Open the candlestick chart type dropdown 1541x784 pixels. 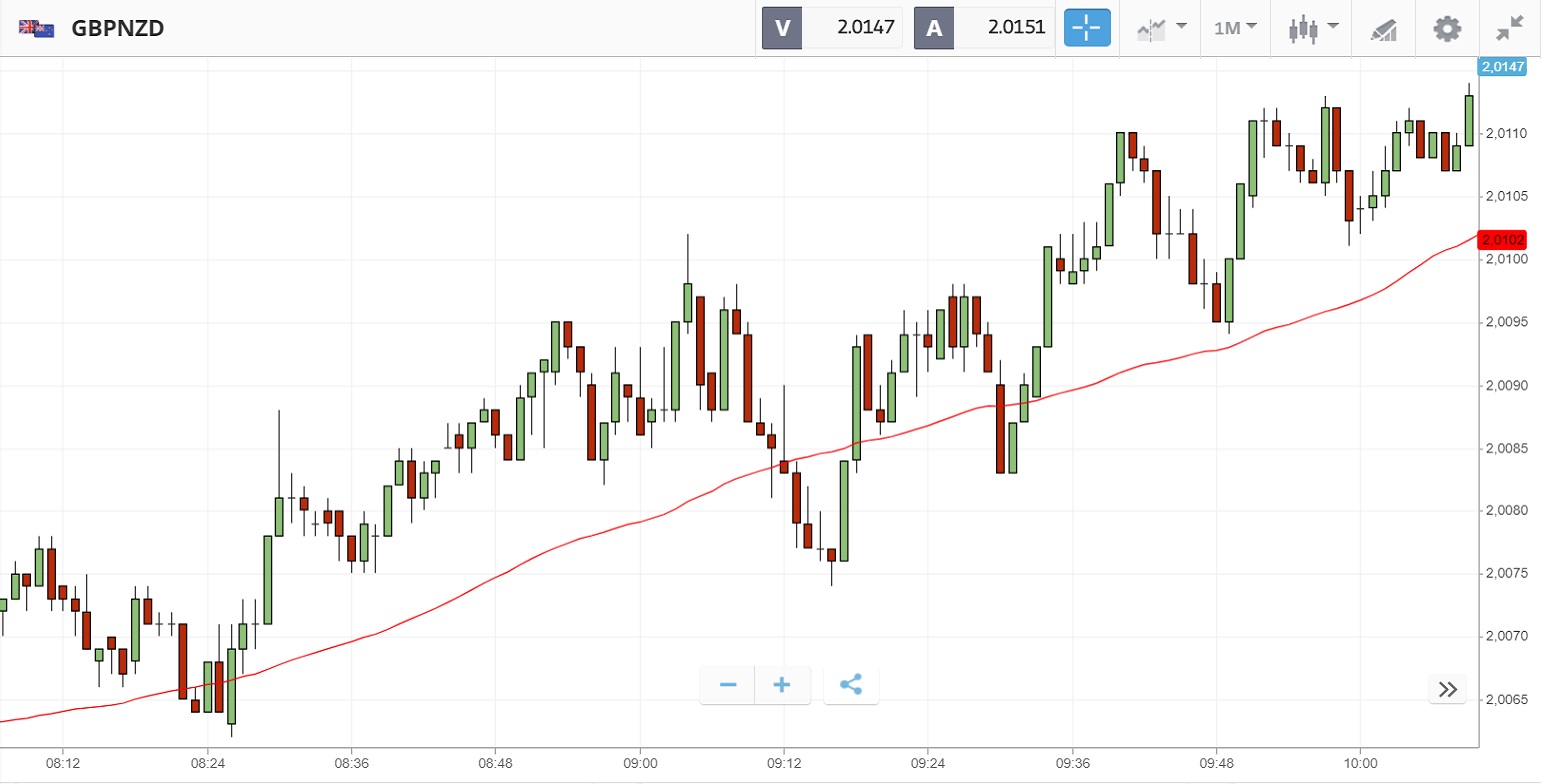pyautogui.click(x=1312, y=28)
